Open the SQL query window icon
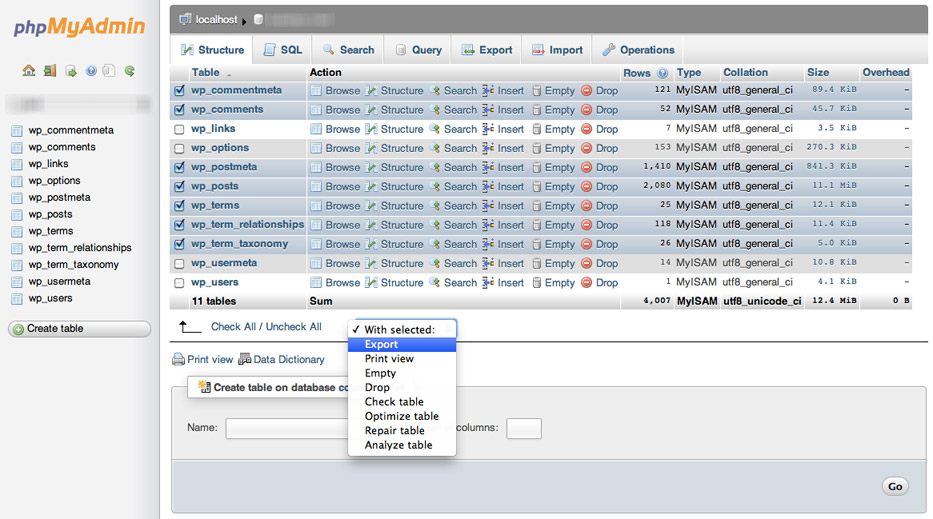 (71, 71)
